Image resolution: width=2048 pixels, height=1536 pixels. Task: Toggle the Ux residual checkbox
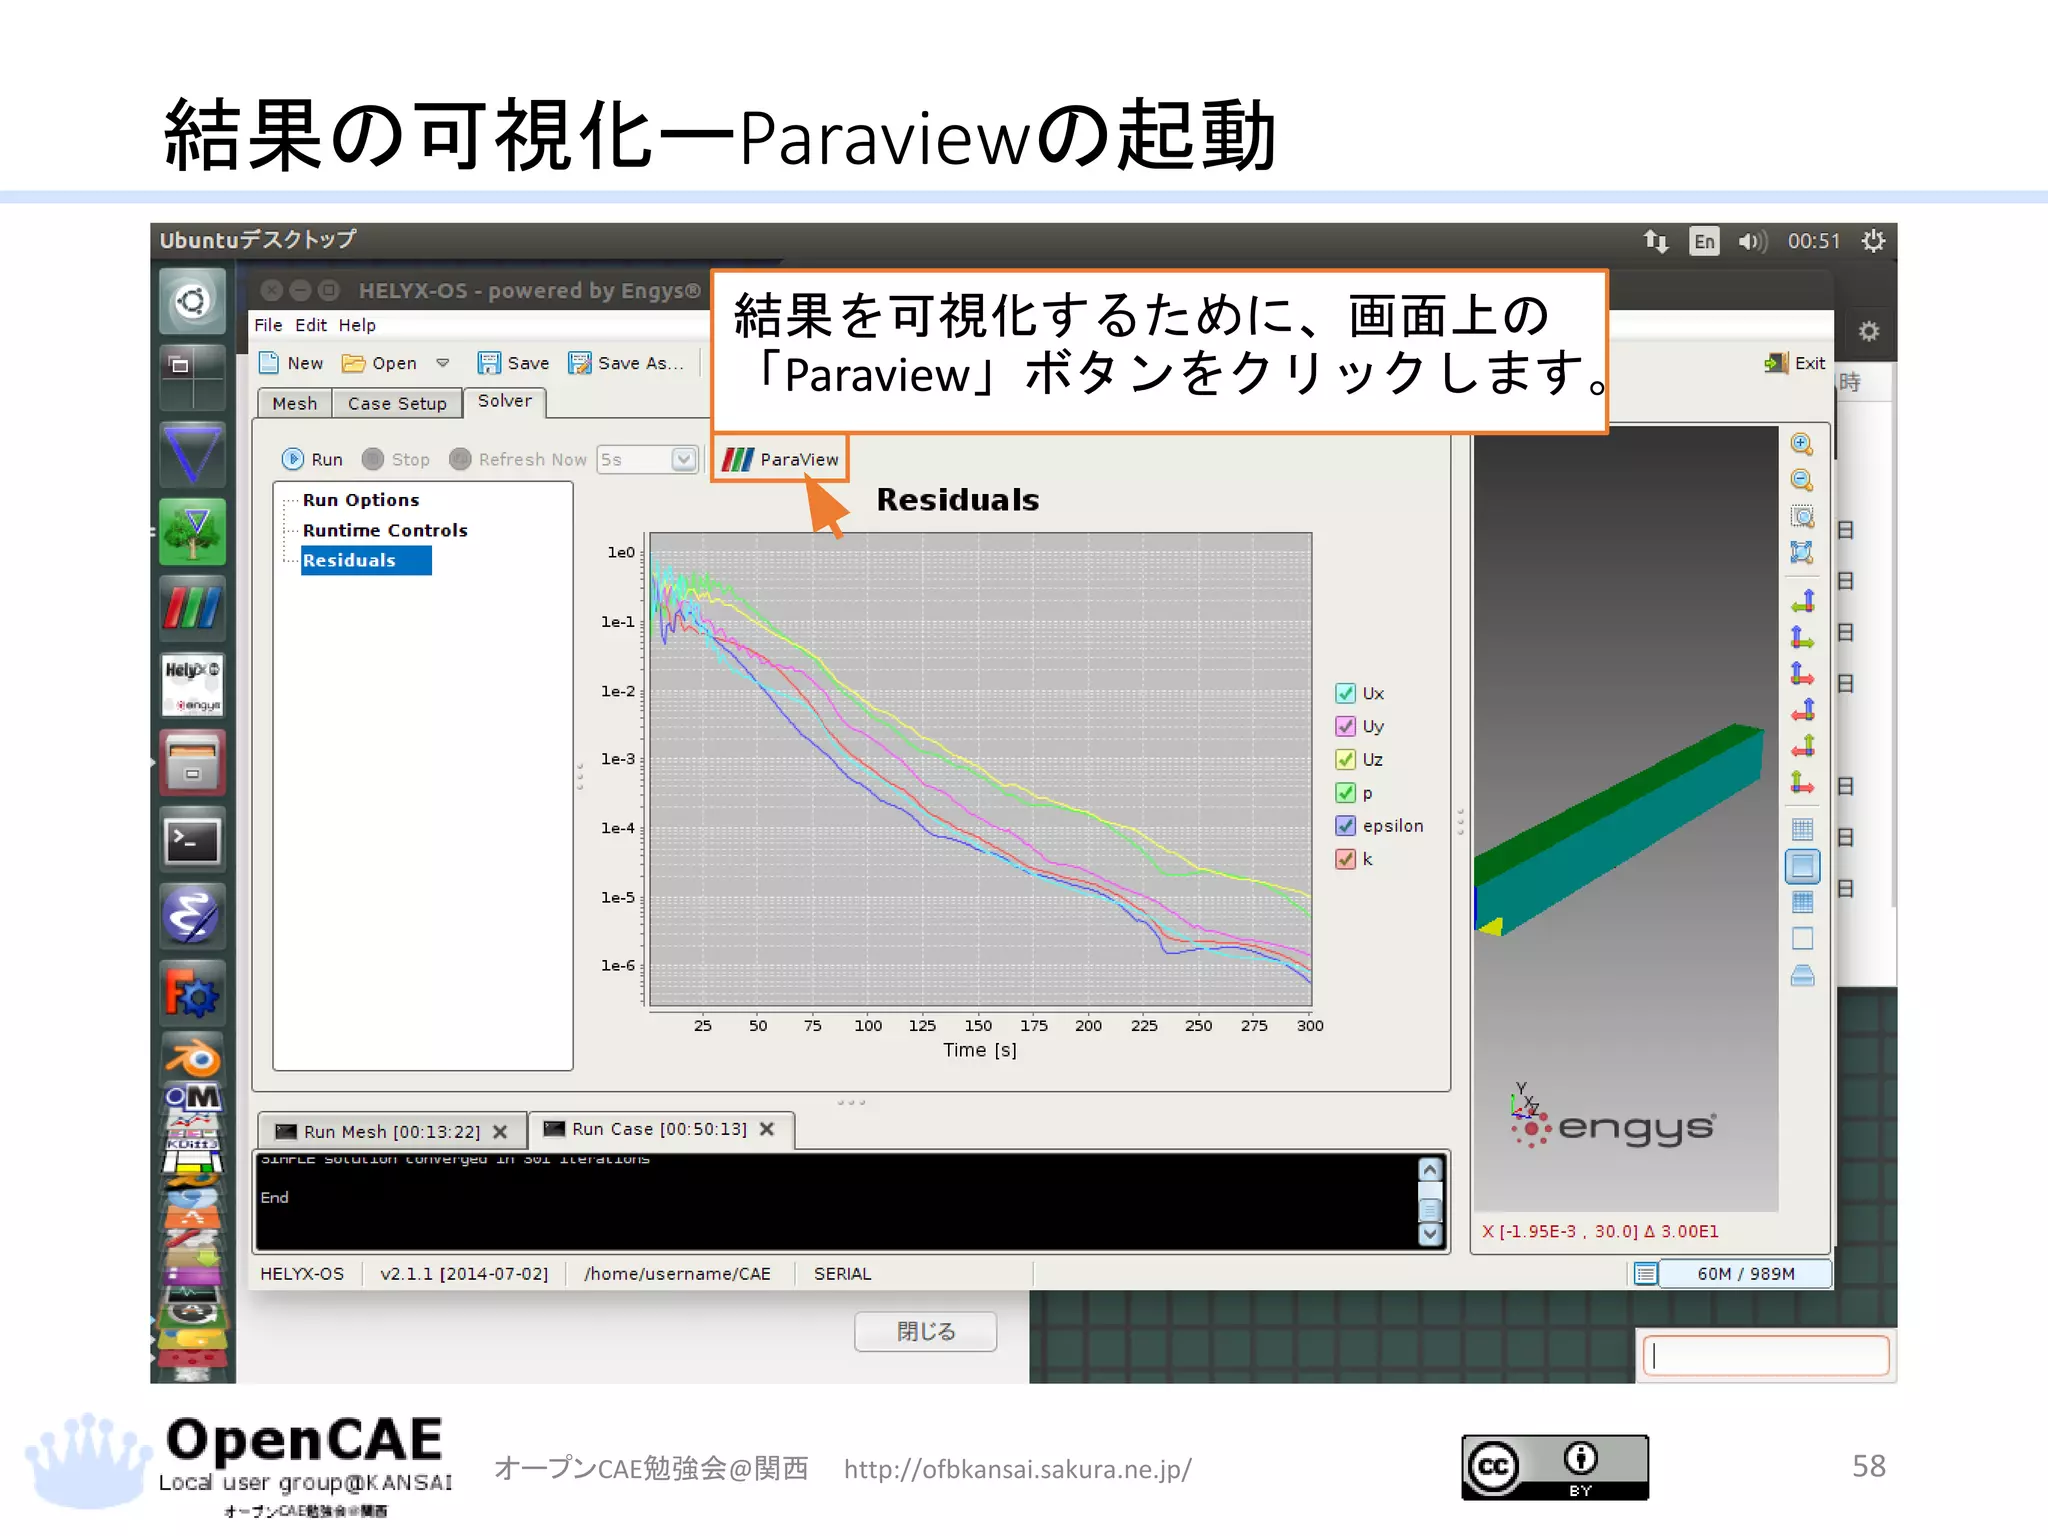[1346, 693]
